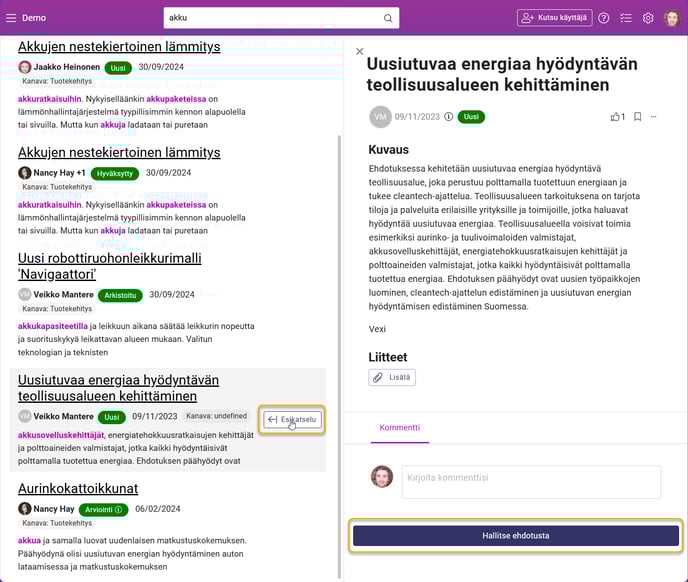Open 'Uusi robottiruohonleikkurimalli Navigaattori' result

click(x=110, y=266)
